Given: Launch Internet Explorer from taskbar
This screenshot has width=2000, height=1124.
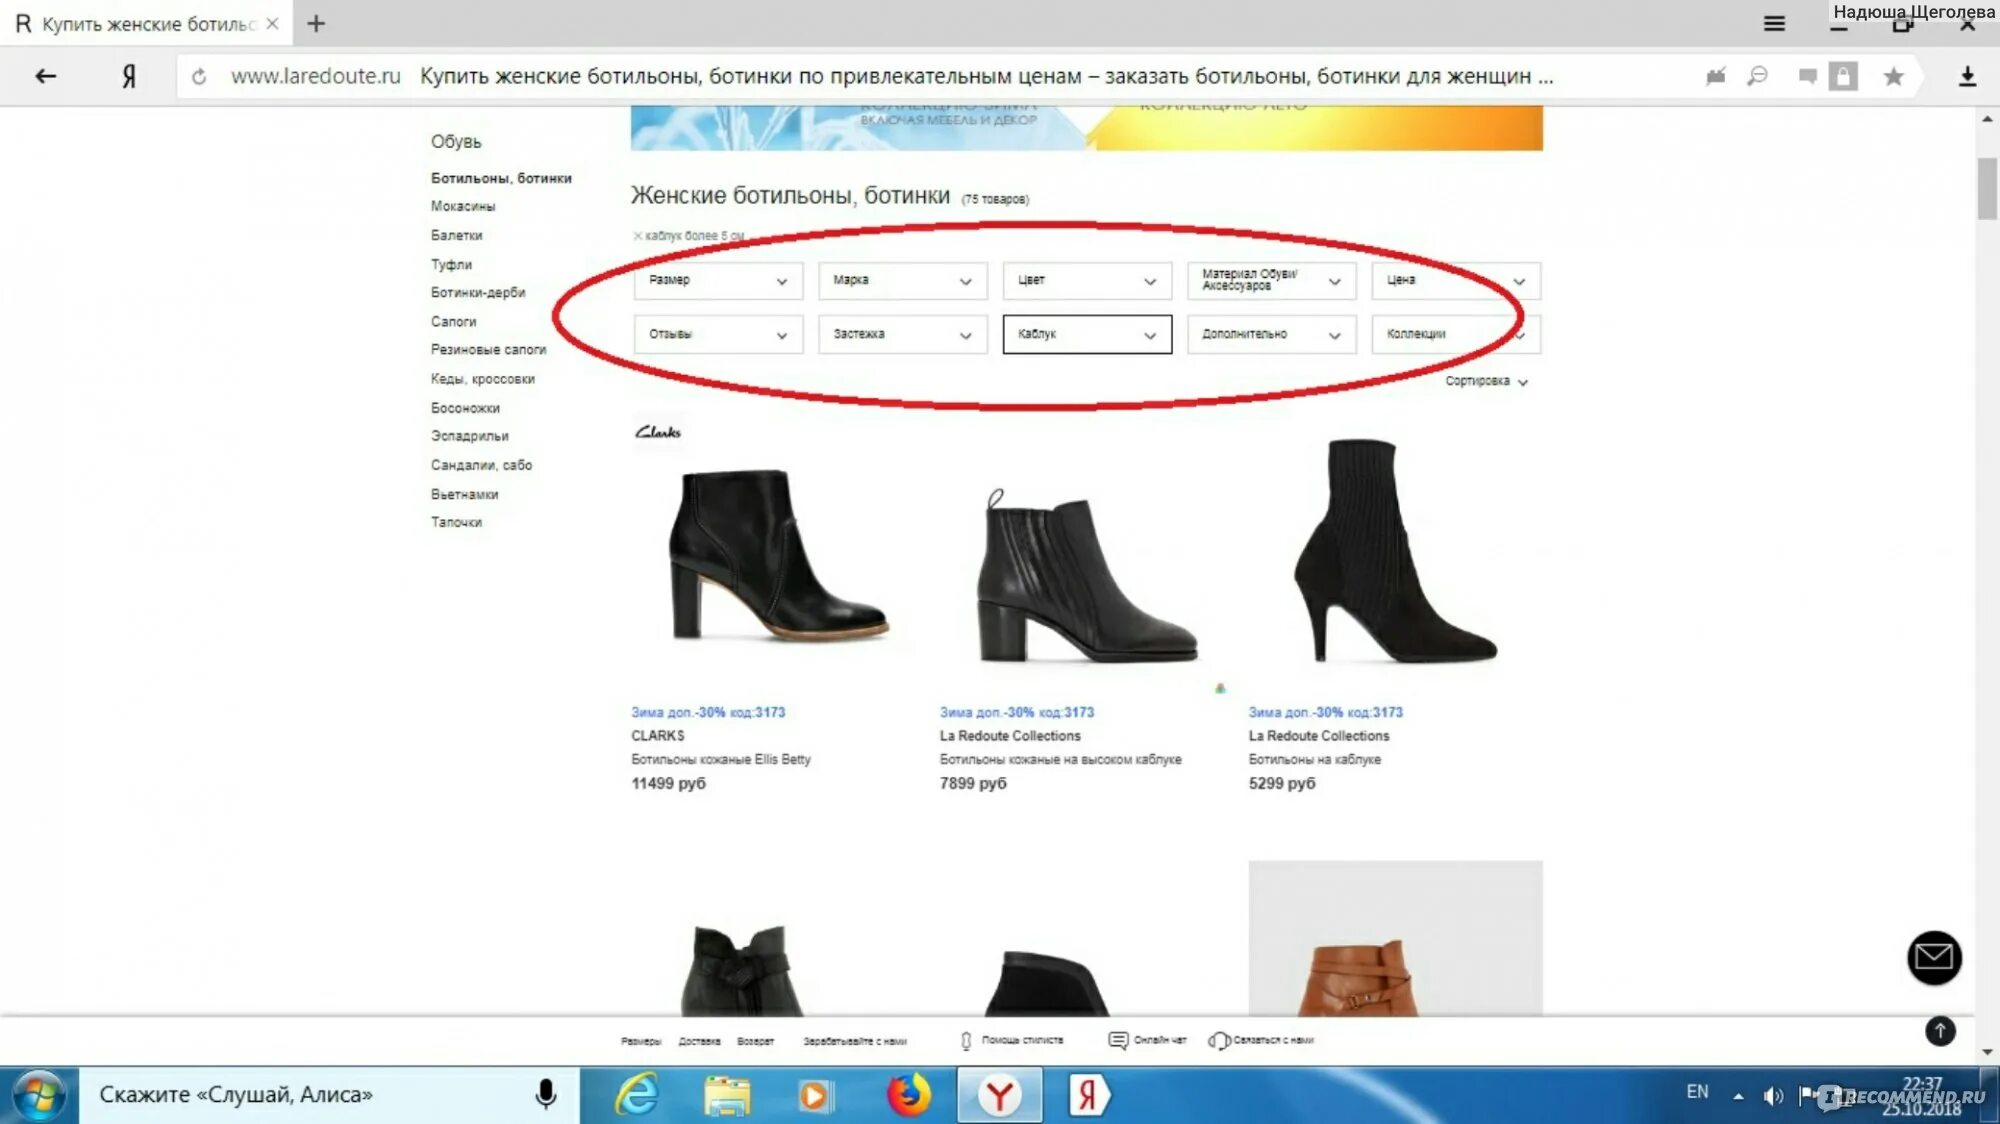Looking at the screenshot, I should click(x=636, y=1095).
